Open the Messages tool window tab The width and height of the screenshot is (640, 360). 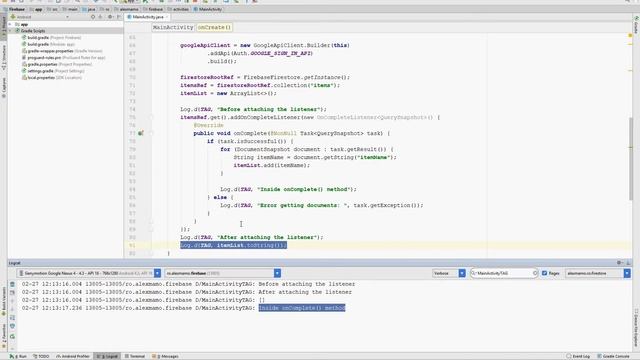[x=165, y=356]
